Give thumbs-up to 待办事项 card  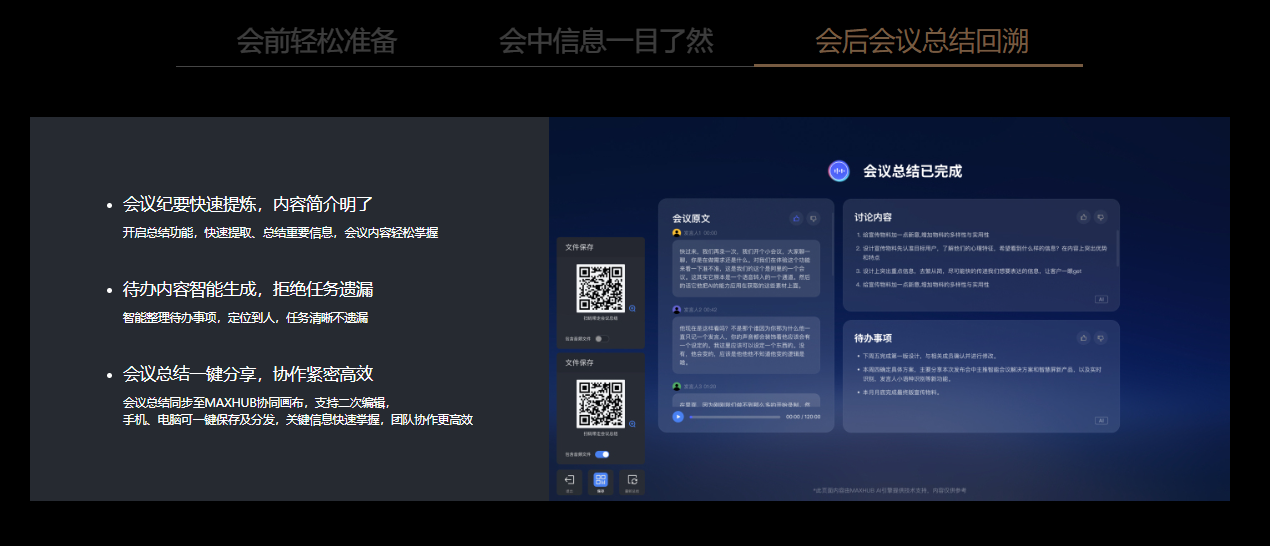(x=1083, y=338)
